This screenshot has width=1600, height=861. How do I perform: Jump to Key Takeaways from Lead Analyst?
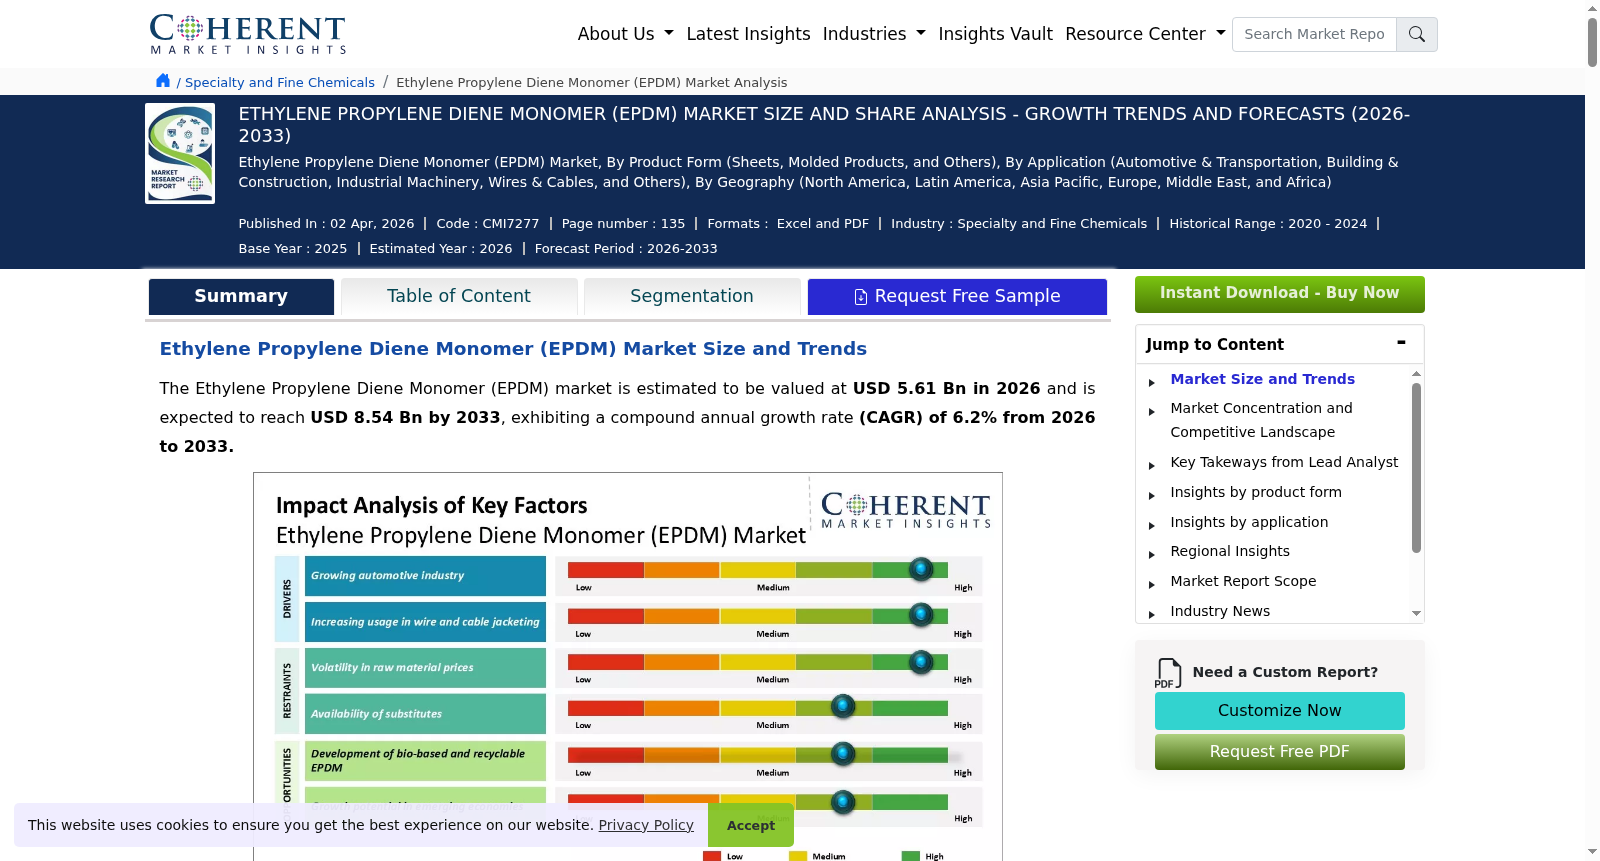click(1284, 462)
